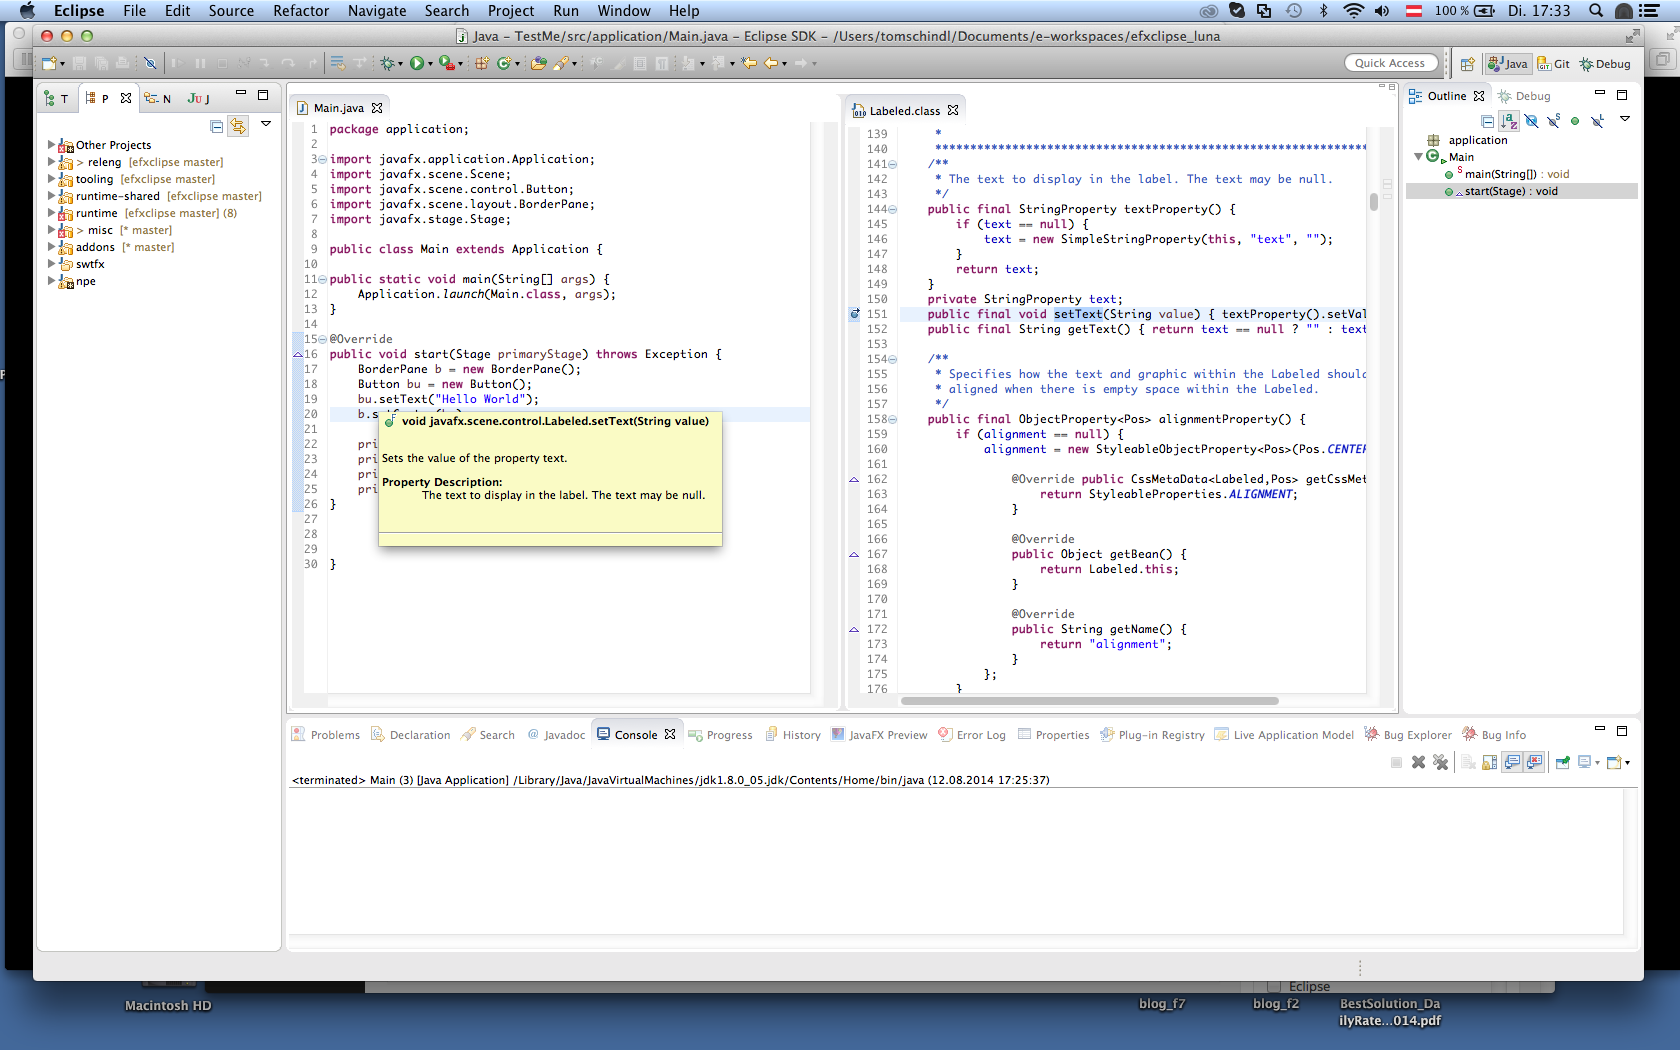Viewport: 1680px width, 1050px height.
Task: Open the Package Explorer view menu dropdown
Action: coord(266,124)
